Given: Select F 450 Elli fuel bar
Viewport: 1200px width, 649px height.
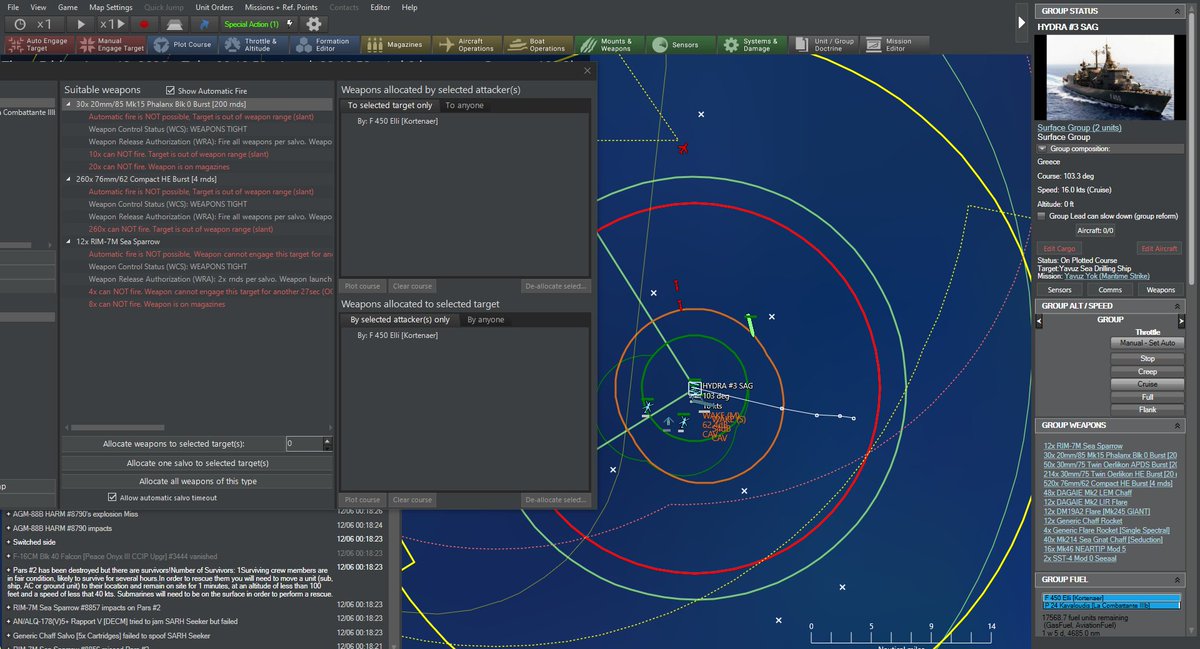Looking at the screenshot, I should 1113,597.
